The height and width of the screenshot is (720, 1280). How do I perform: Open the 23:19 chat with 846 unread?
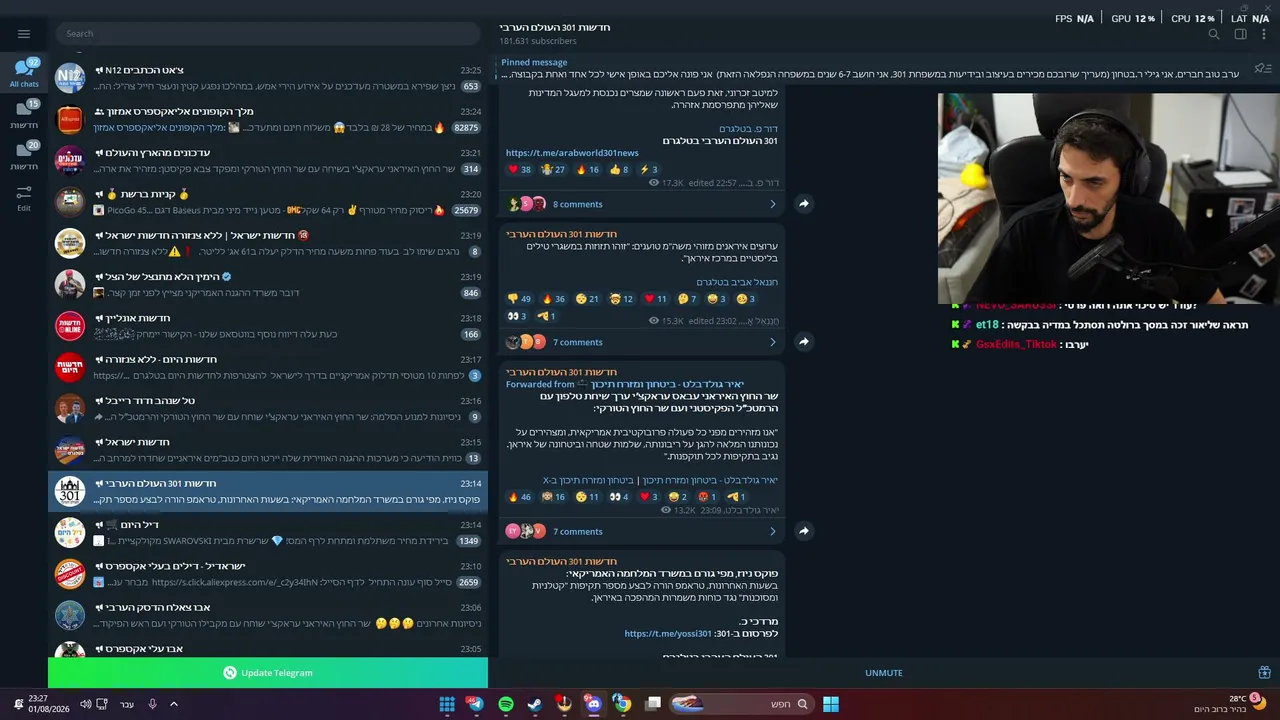pyautogui.click(x=268, y=285)
